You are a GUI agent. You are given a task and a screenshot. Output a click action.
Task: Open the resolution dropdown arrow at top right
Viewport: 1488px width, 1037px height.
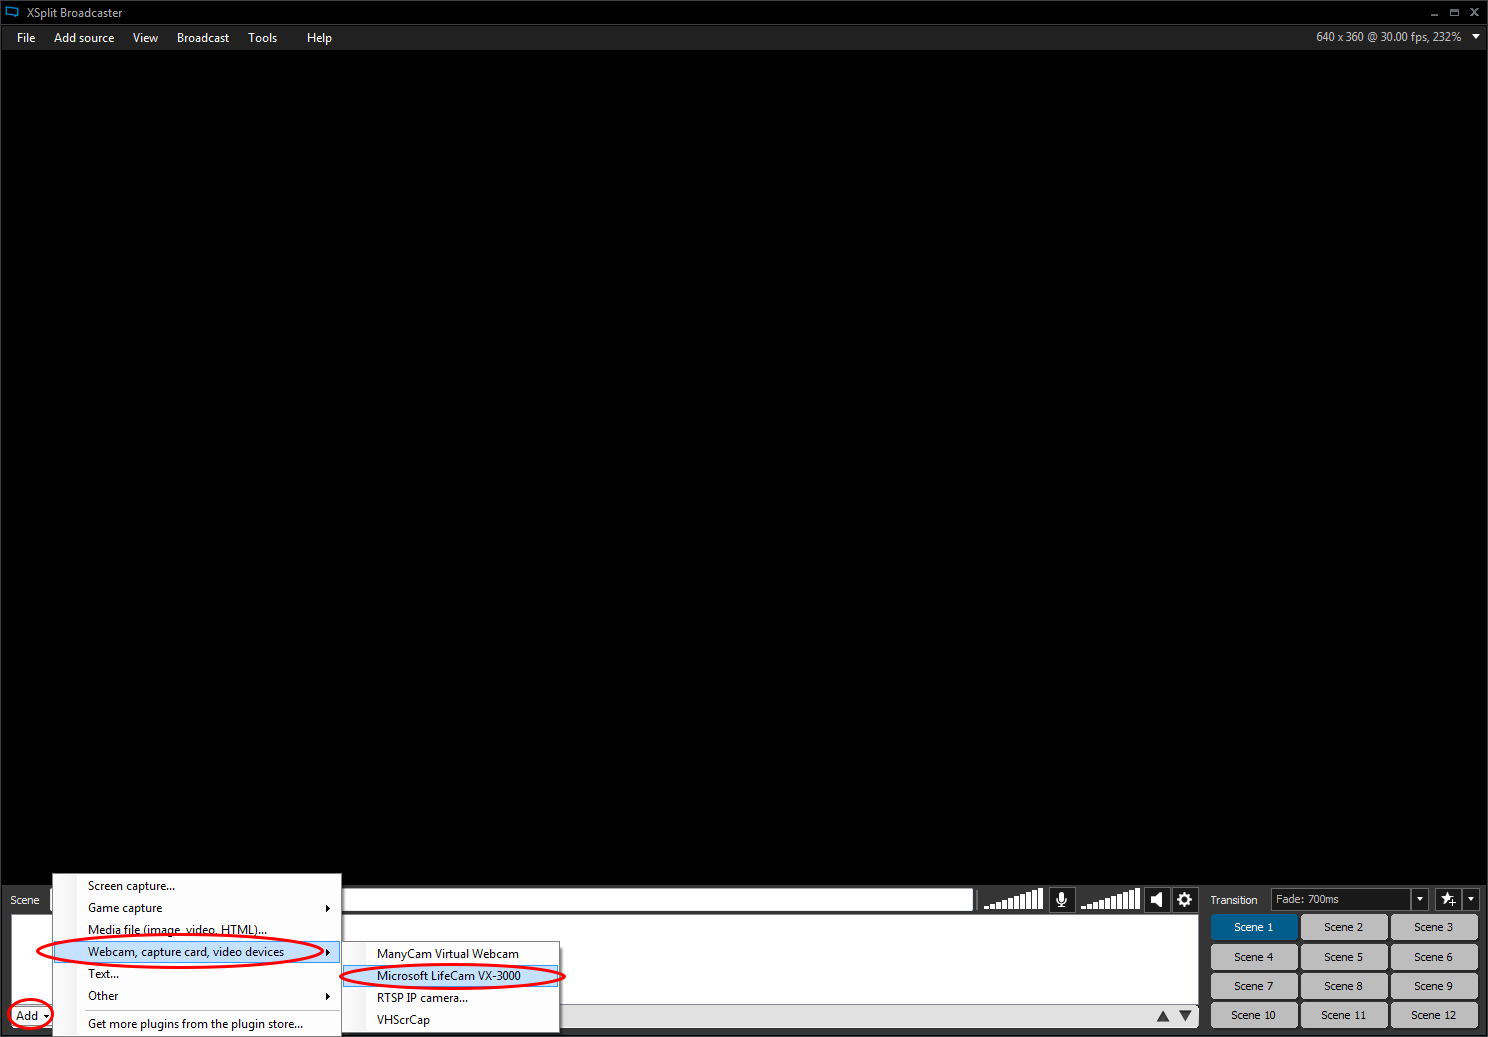point(1476,37)
